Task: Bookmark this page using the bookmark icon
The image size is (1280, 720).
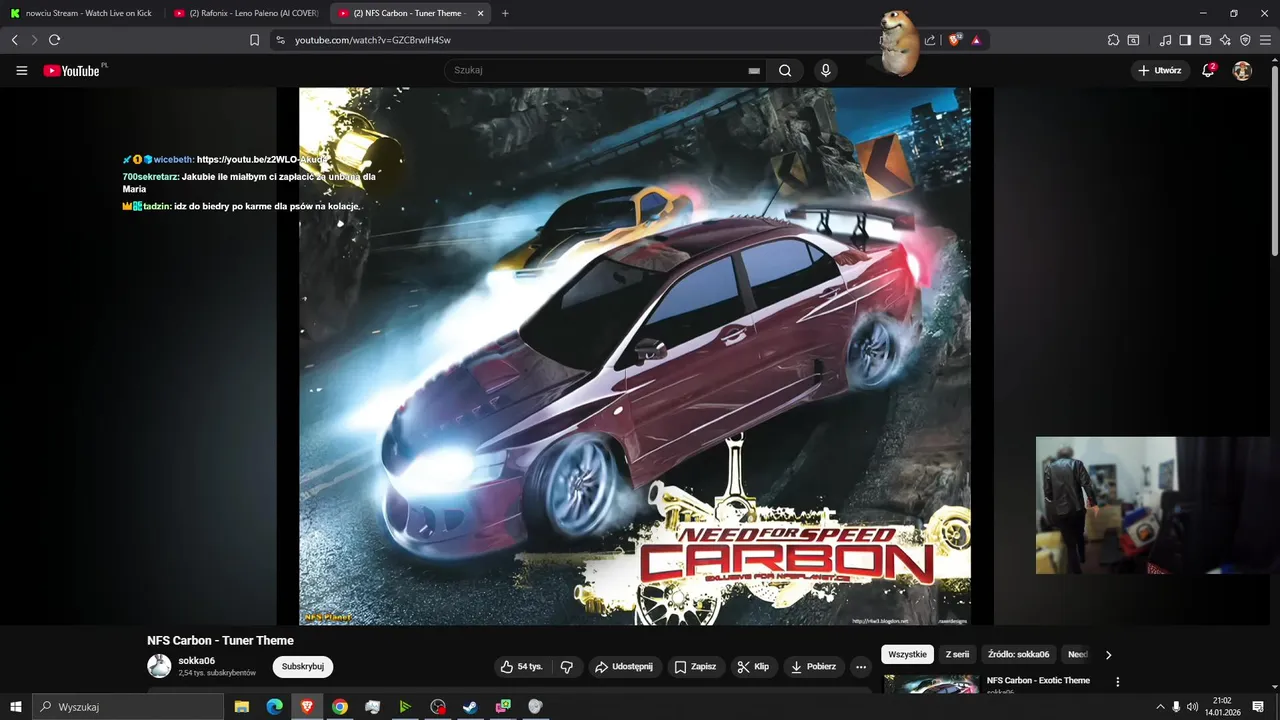Action: [x=254, y=40]
